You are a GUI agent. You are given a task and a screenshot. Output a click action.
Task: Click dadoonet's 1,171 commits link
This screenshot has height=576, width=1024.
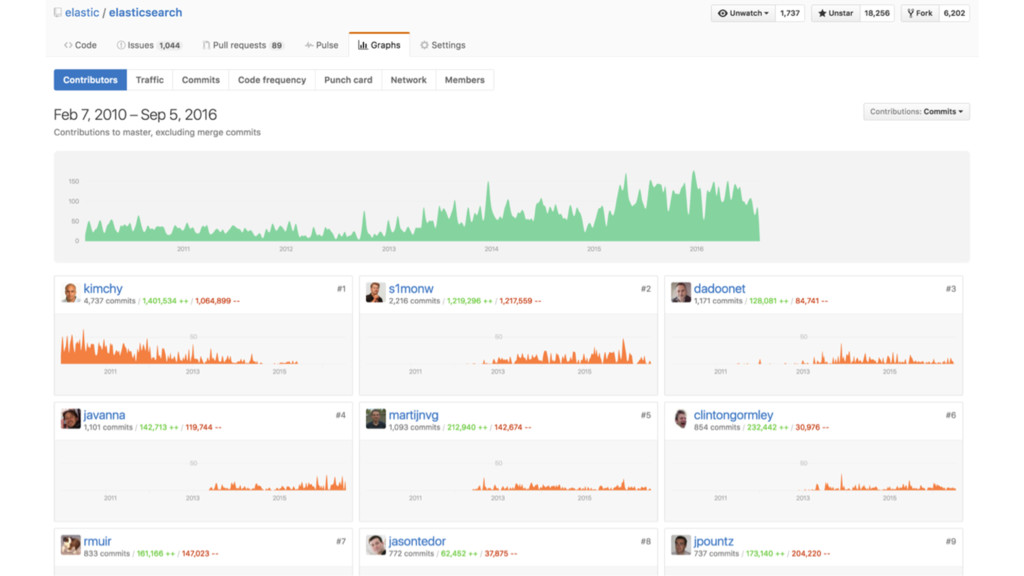click(718, 301)
